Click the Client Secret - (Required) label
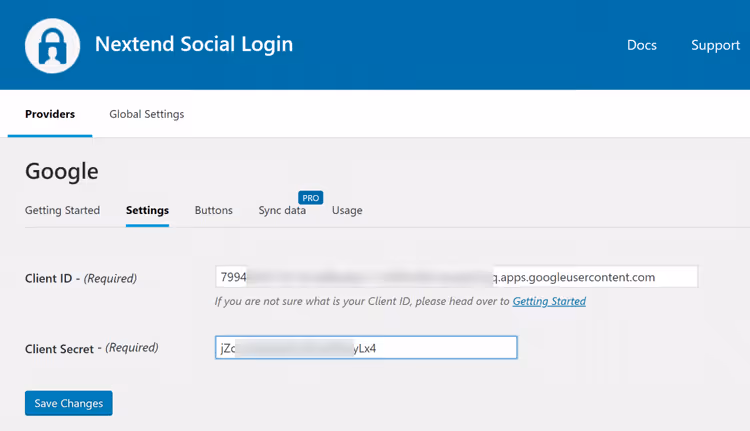The height and width of the screenshot is (431, 750). click(91, 348)
